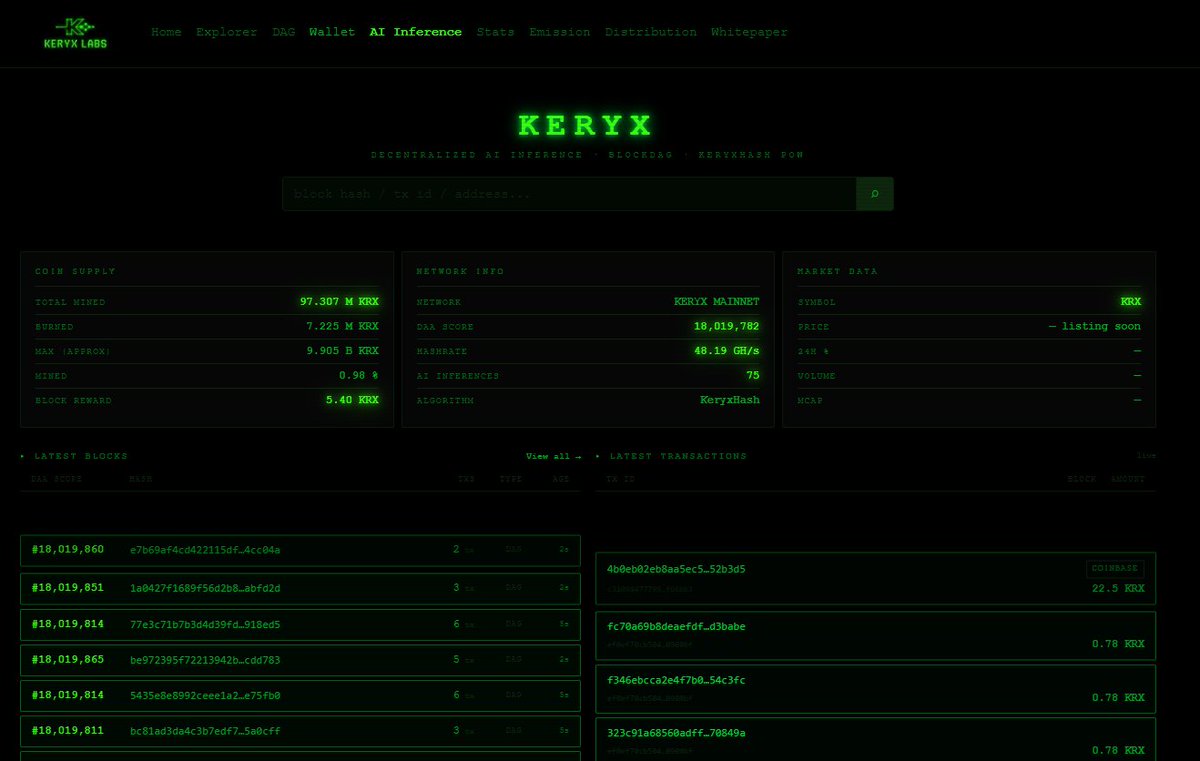Screen dimensions: 1200x761
Task: Select the 97.307 M KRX total mined value
Action: pyautogui.click(x=339, y=301)
